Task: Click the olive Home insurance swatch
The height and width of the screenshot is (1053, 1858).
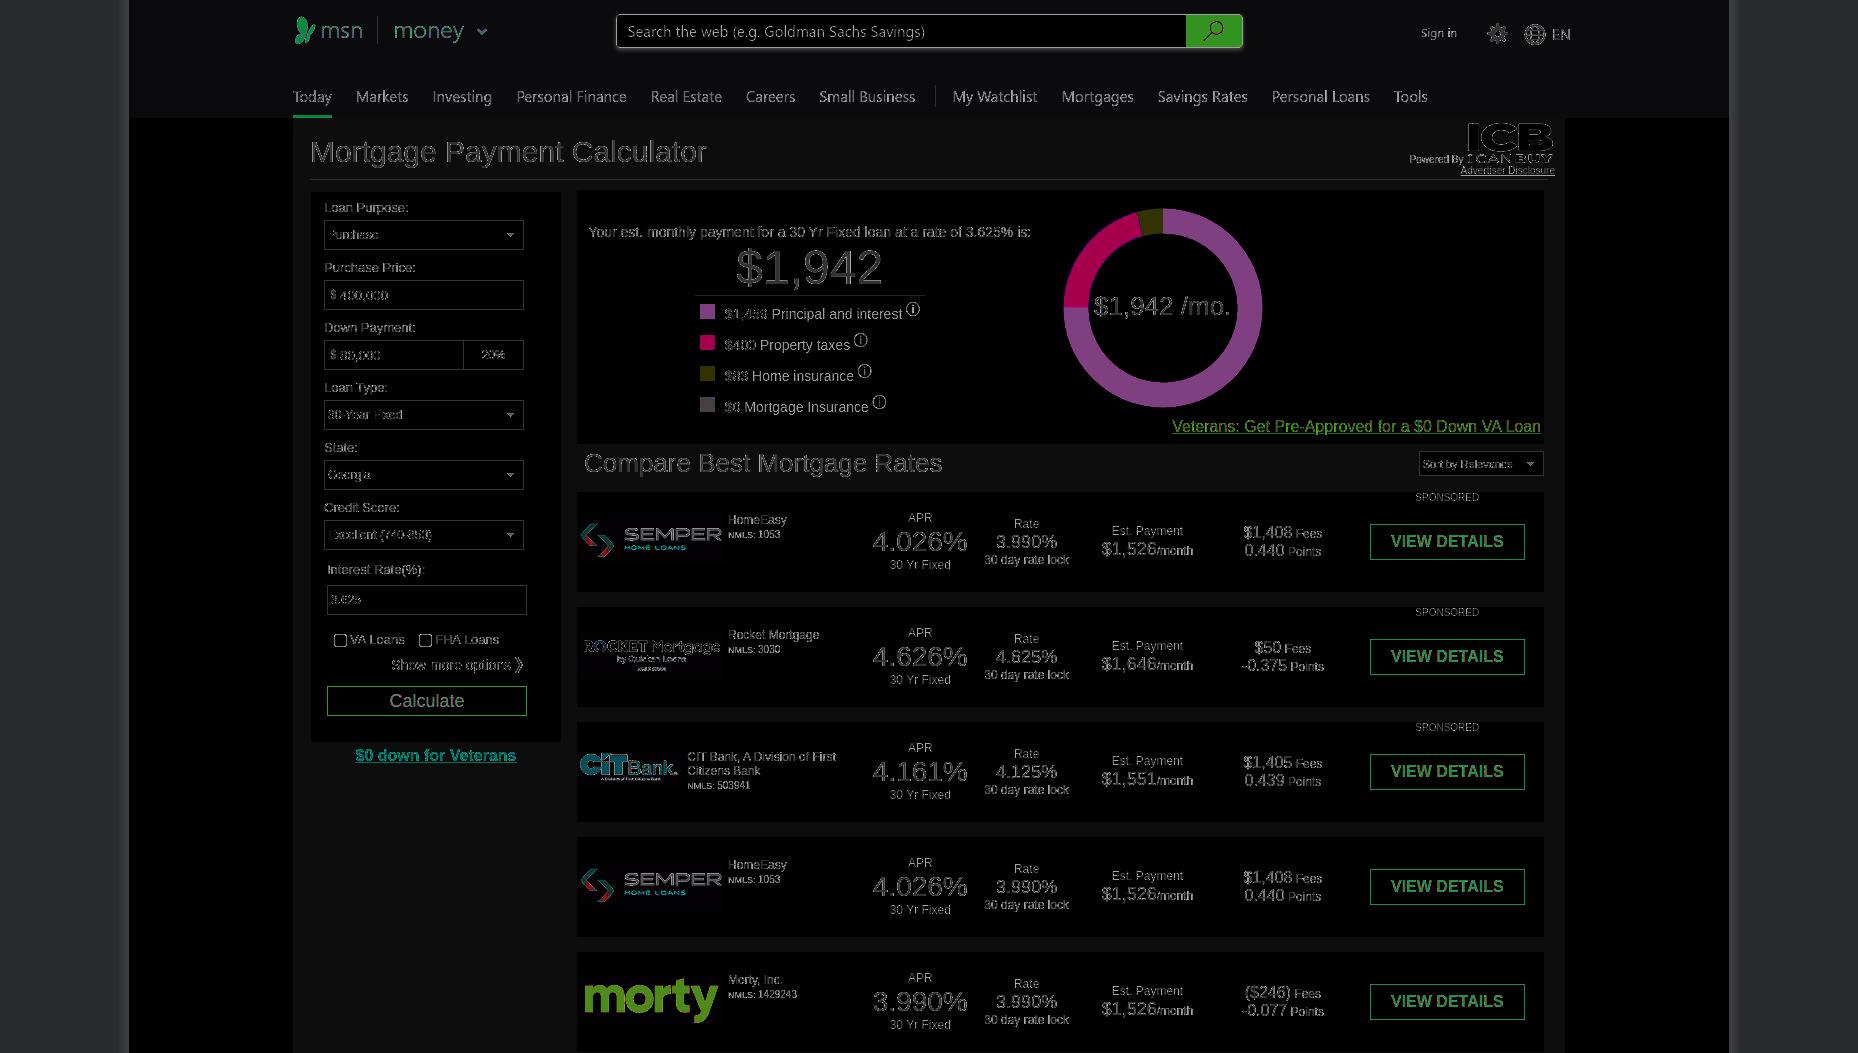Action: coord(708,374)
